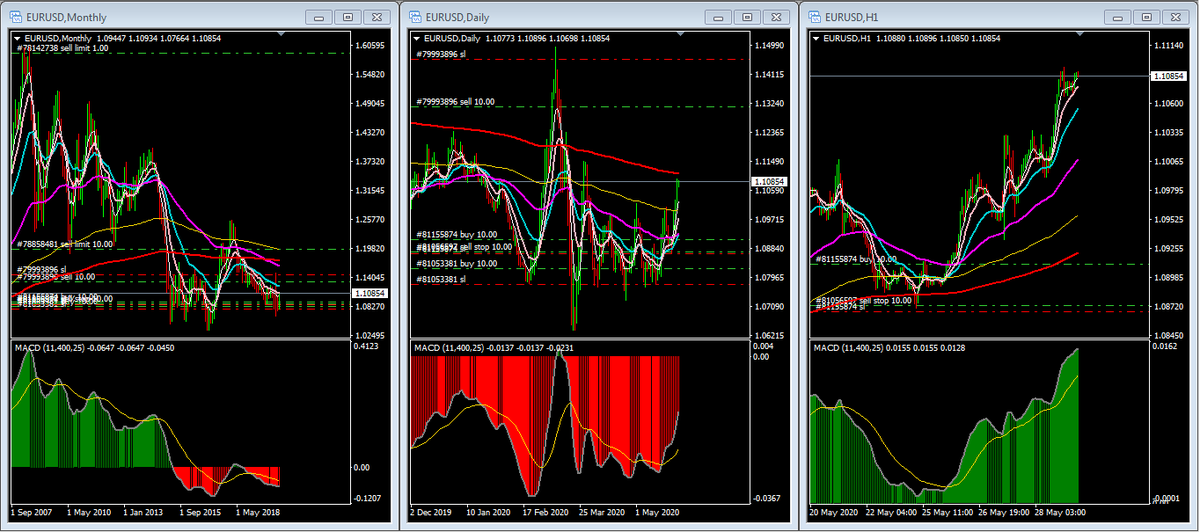Minimize the EURUSD,Daily chart window
This screenshot has height=532, width=1200.
click(720, 17)
